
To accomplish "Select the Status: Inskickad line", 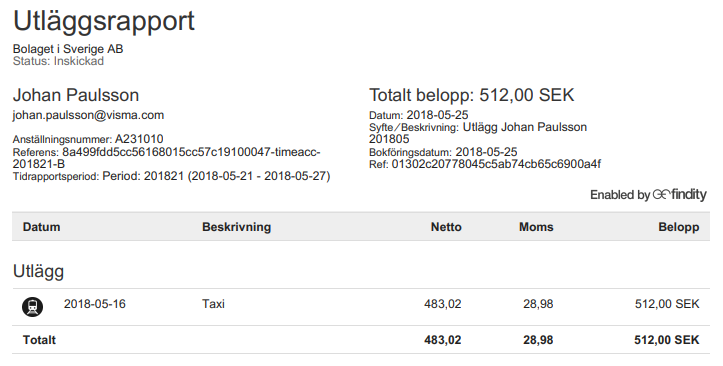I will coord(58,61).
